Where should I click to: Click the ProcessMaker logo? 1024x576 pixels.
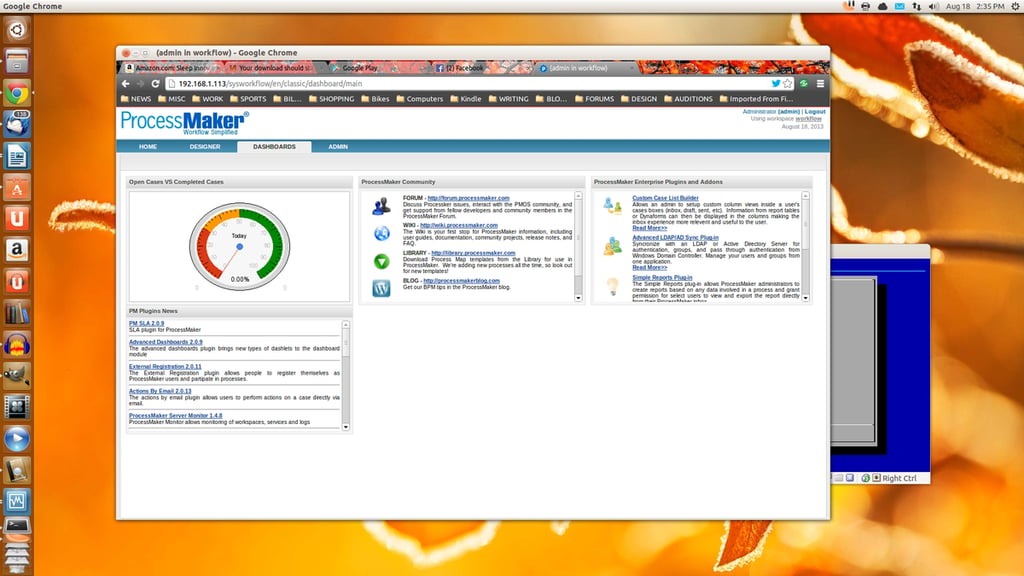pyautogui.click(x=185, y=122)
